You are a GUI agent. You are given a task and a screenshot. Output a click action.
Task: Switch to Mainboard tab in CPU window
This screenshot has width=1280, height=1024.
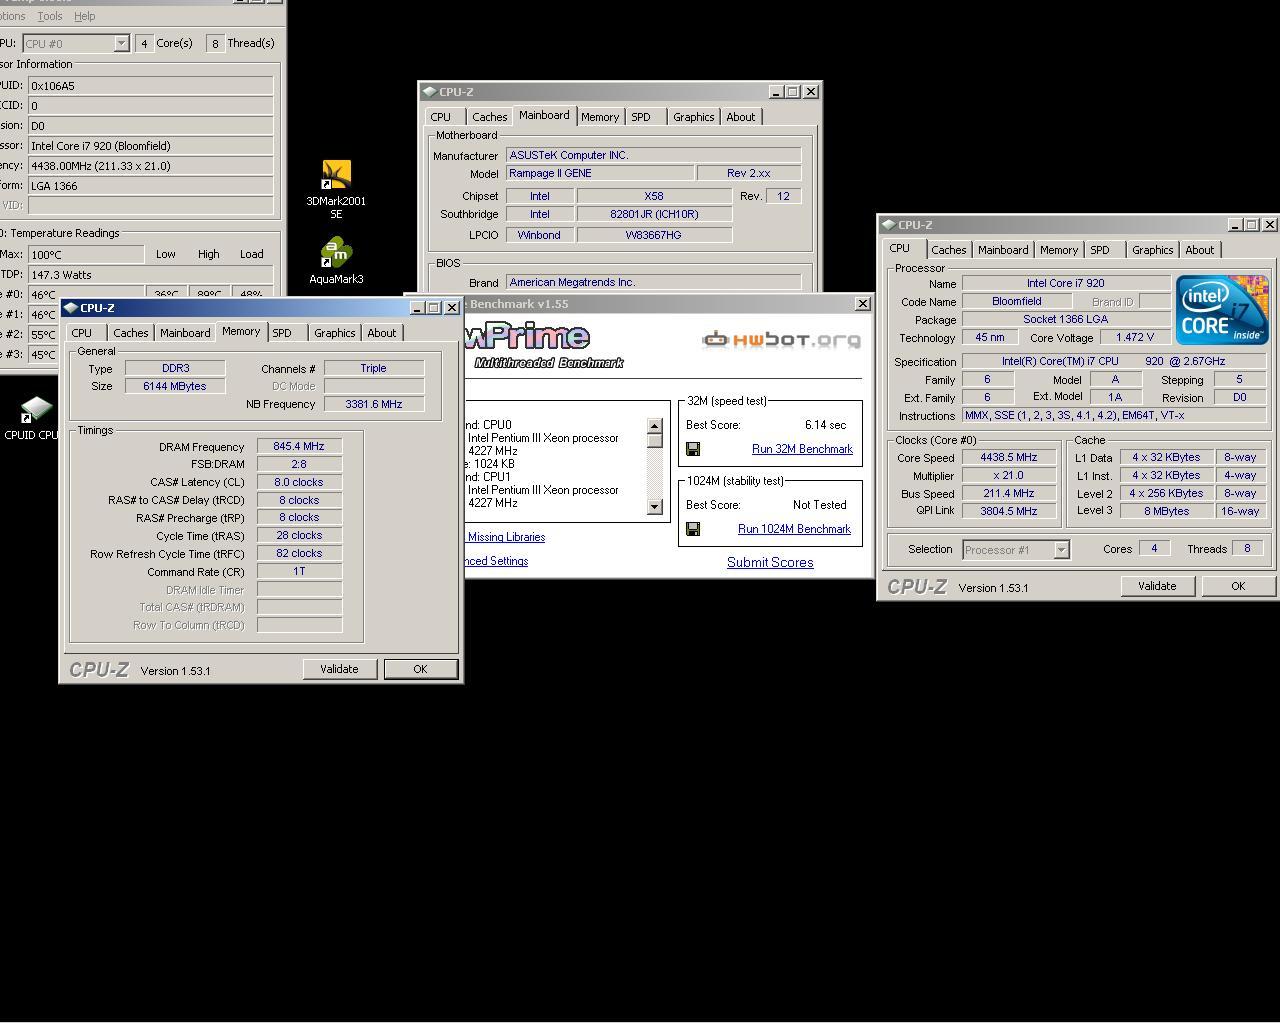coord(1003,250)
